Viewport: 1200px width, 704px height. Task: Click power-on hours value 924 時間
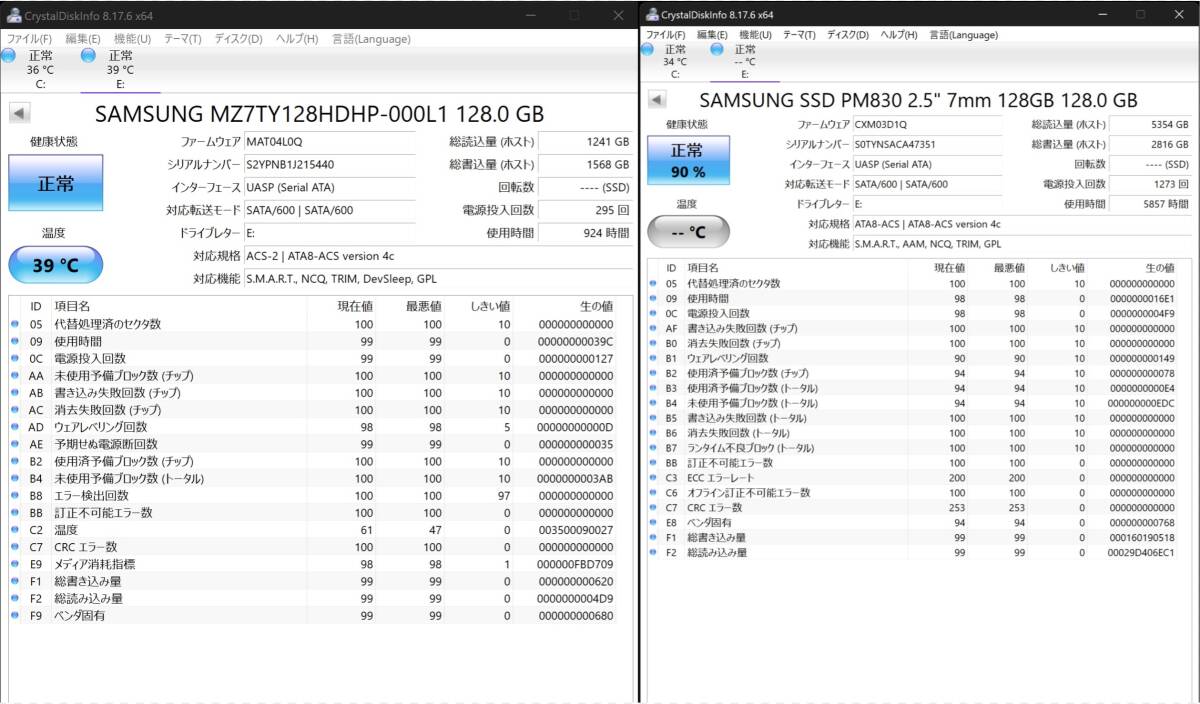[585, 232]
